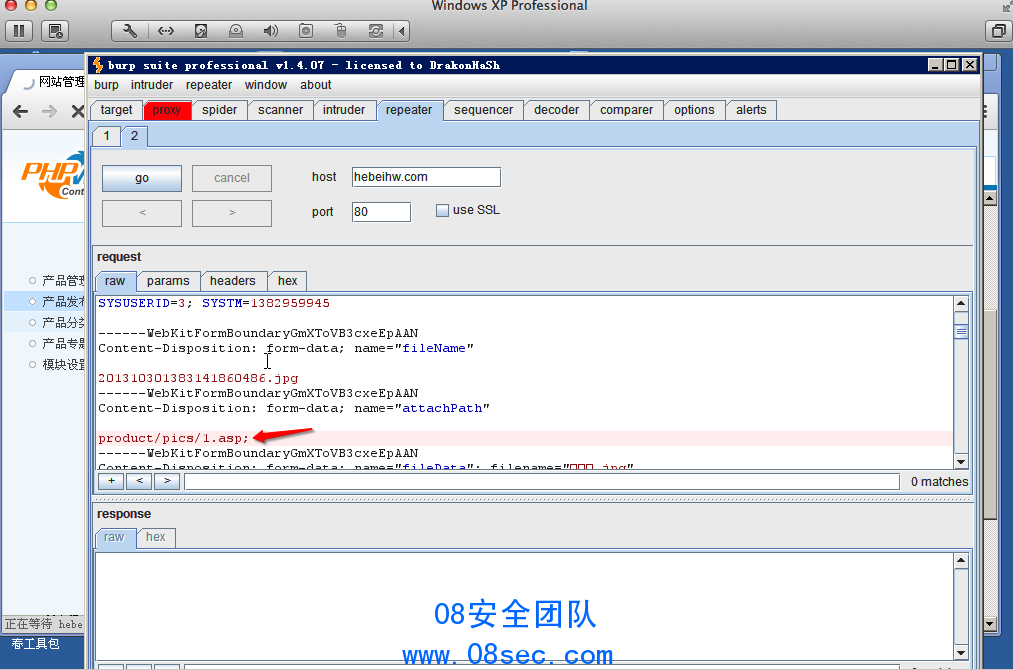Click the request search text field
1013x670 pixels.
point(541,481)
